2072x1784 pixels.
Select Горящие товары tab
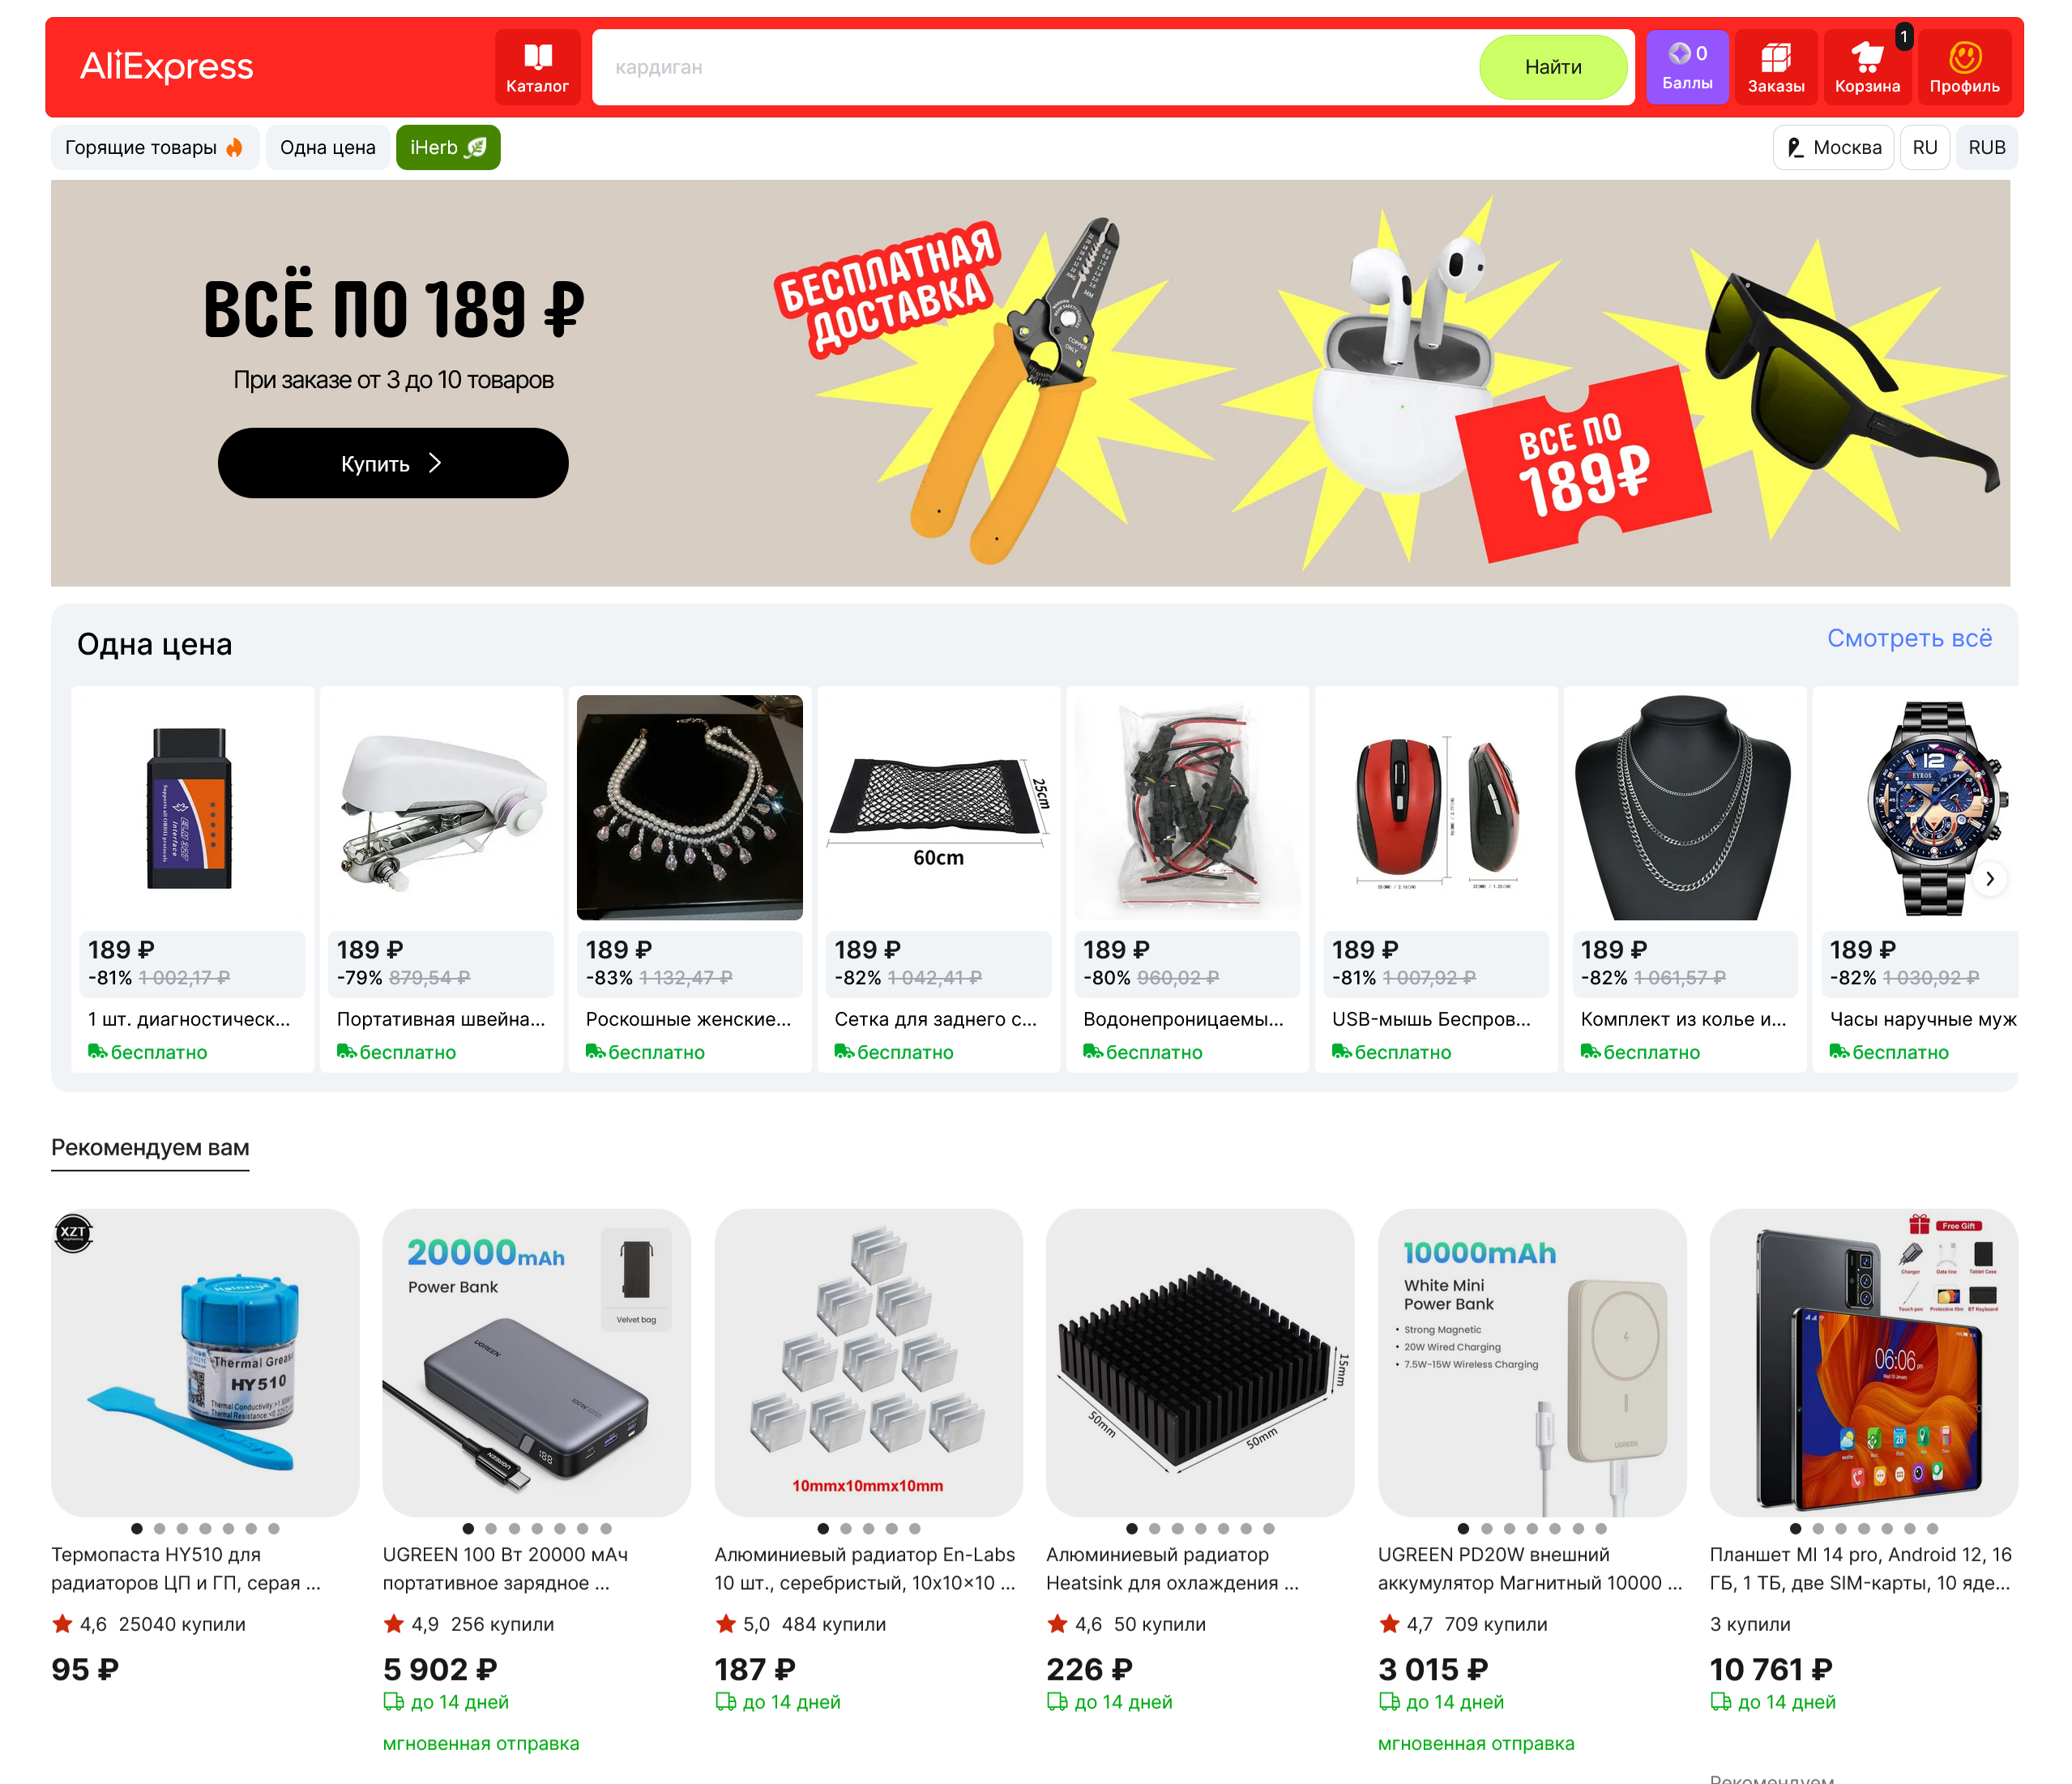(x=155, y=147)
